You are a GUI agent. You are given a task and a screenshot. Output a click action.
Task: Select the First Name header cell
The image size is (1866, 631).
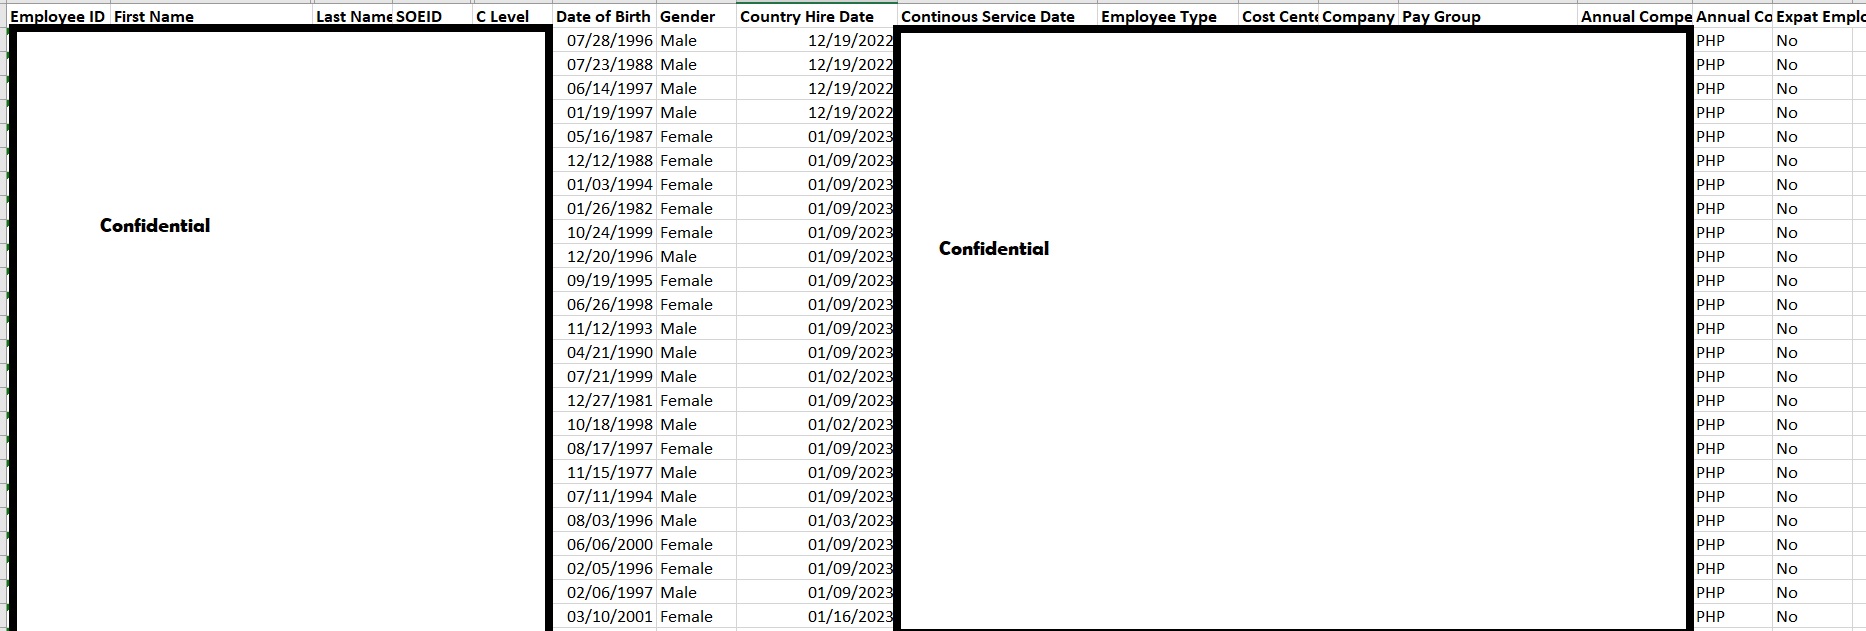pos(154,16)
